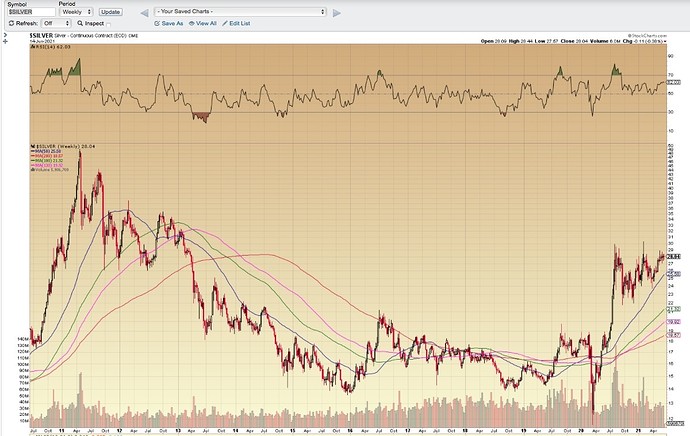Open the Refresh interval dropdown set to Off
Screen dimensions: 690x436
(56, 23)
